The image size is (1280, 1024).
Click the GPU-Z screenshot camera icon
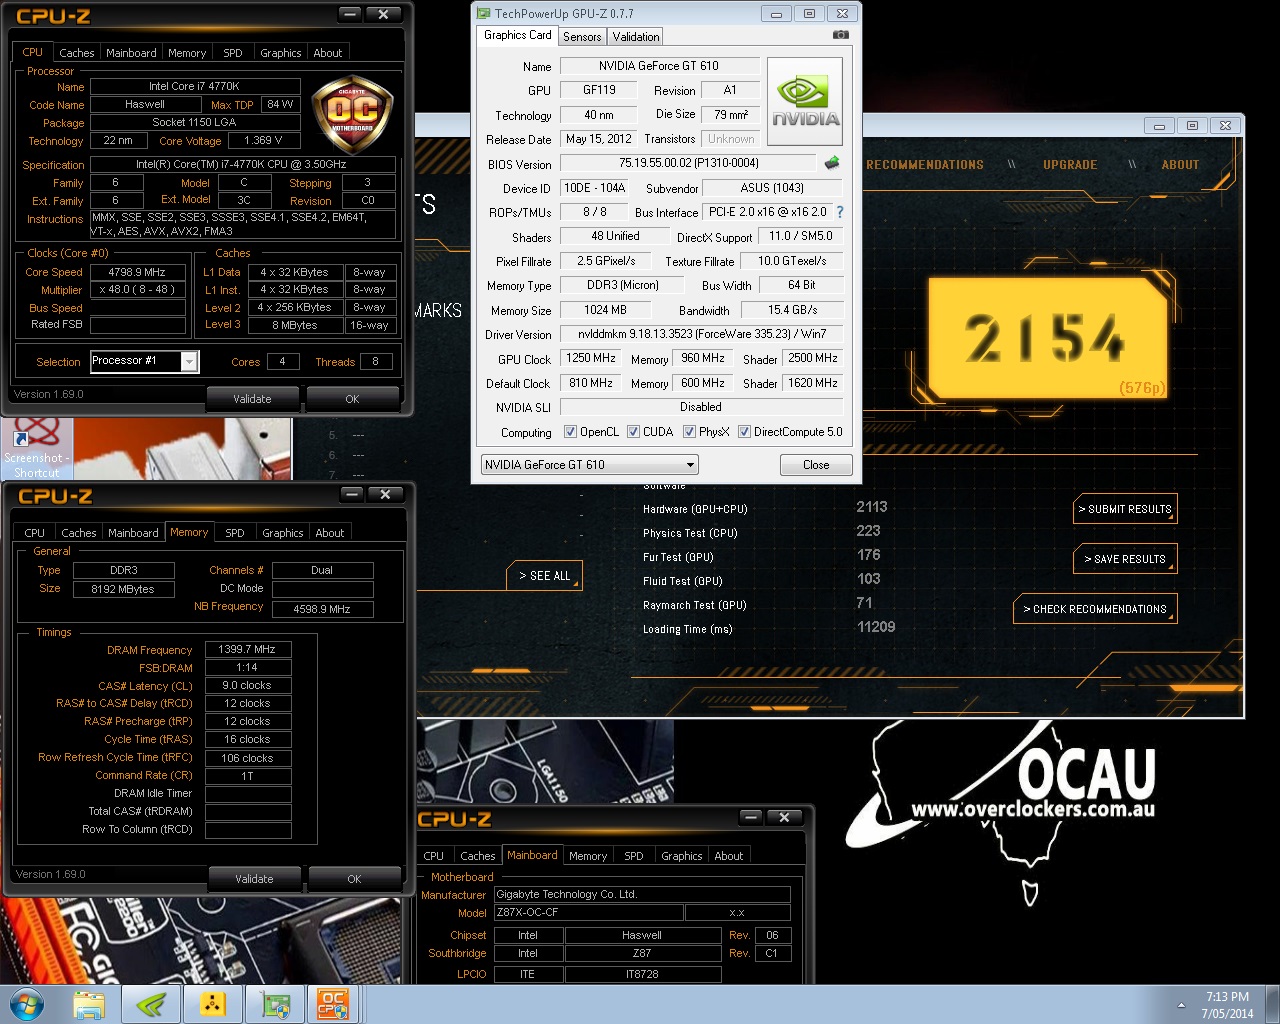(841, 35)
